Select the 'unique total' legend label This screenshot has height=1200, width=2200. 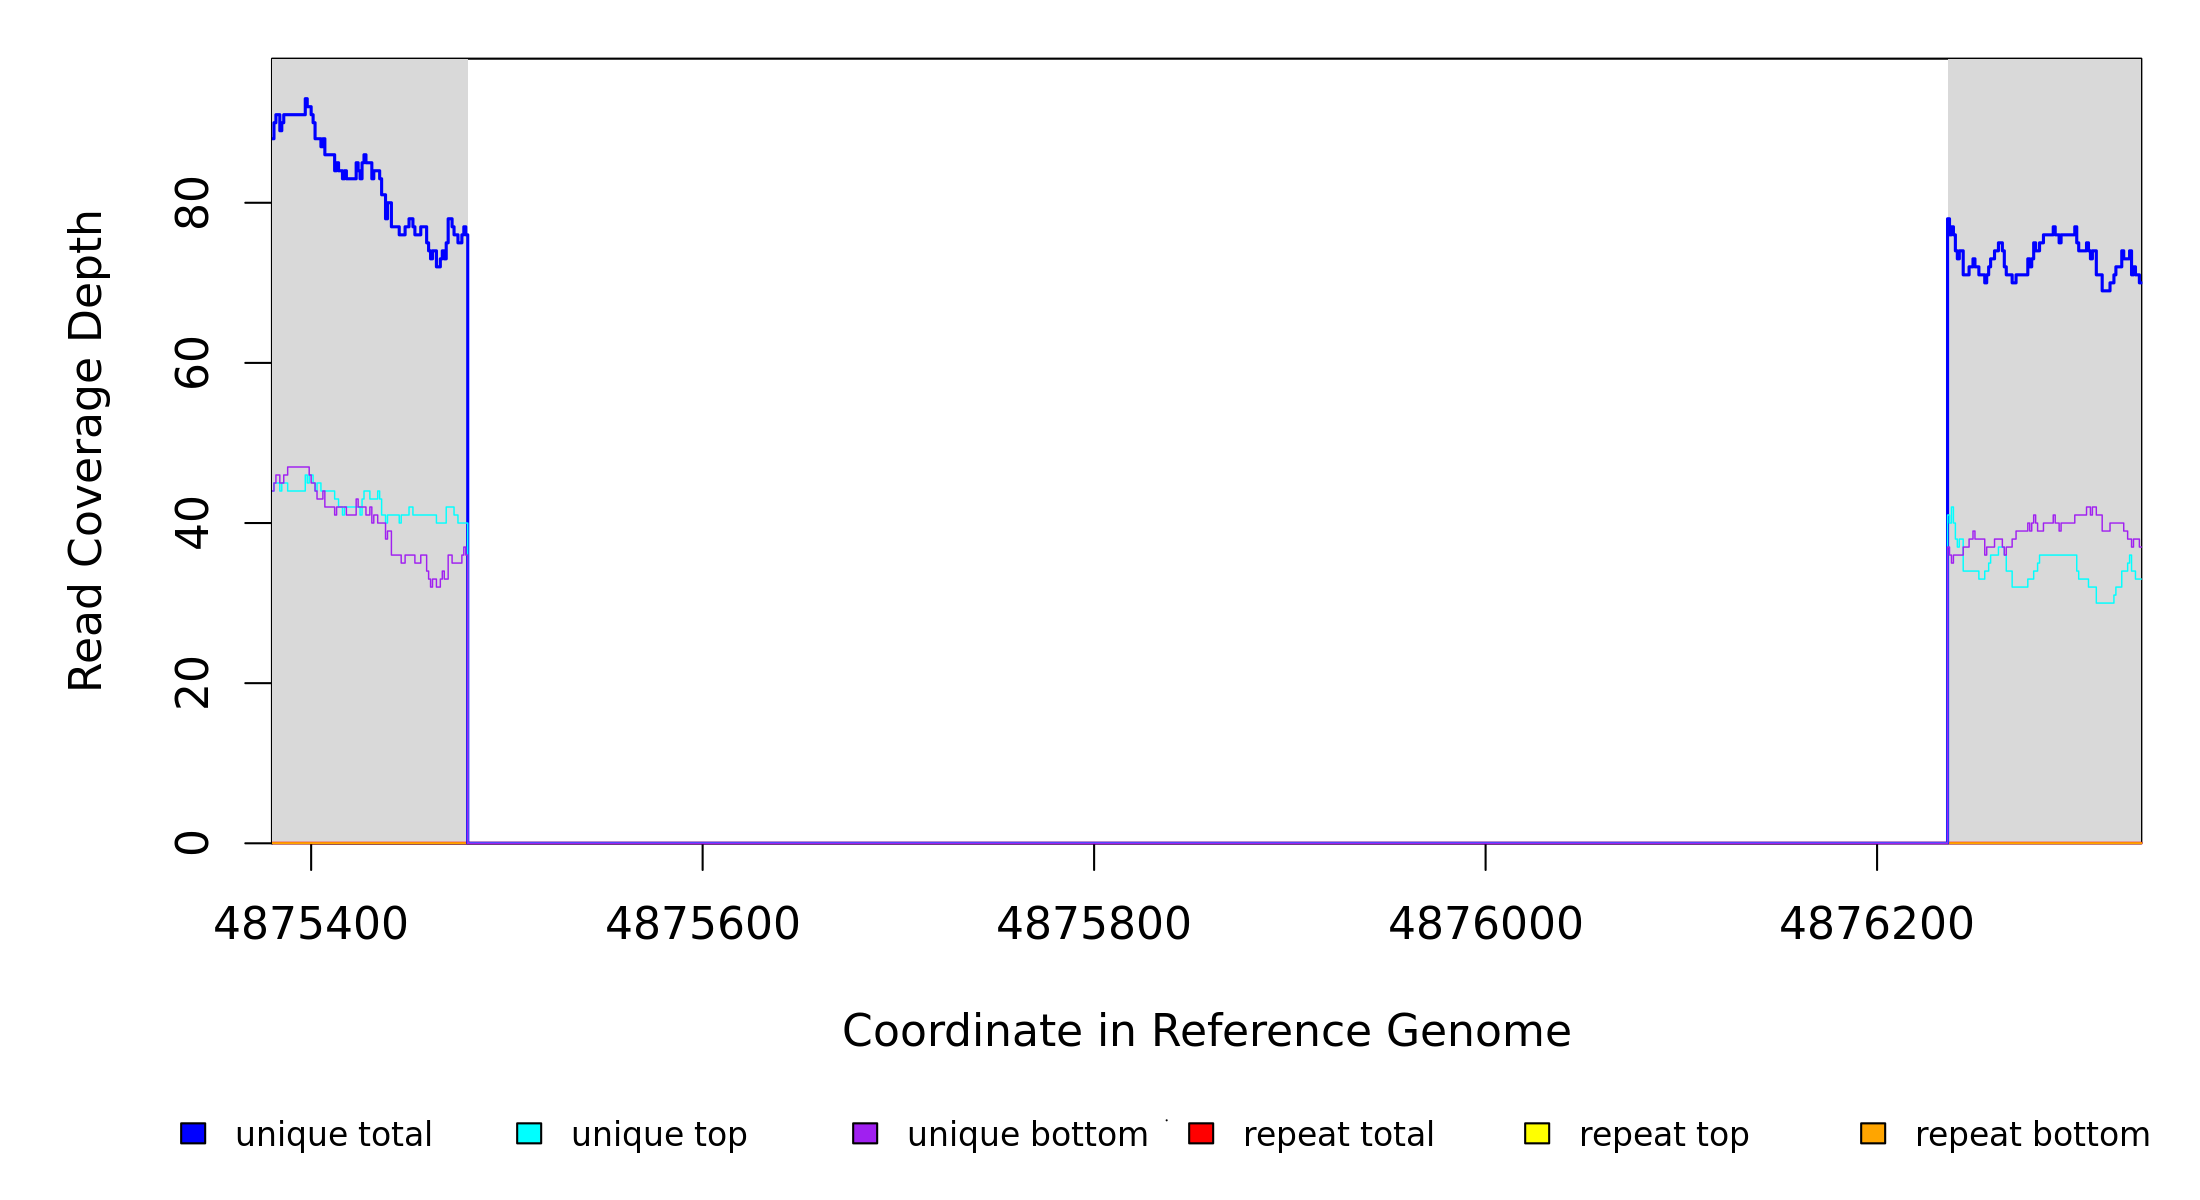pos(333,1135)
